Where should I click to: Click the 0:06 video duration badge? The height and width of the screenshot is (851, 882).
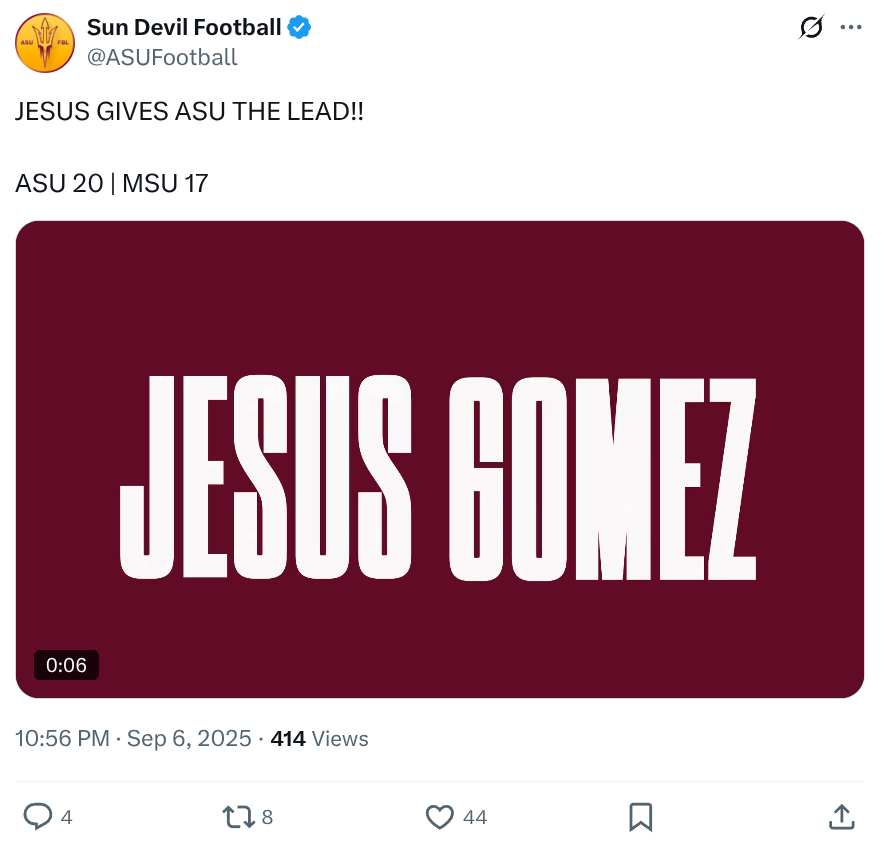pos(67,665)
